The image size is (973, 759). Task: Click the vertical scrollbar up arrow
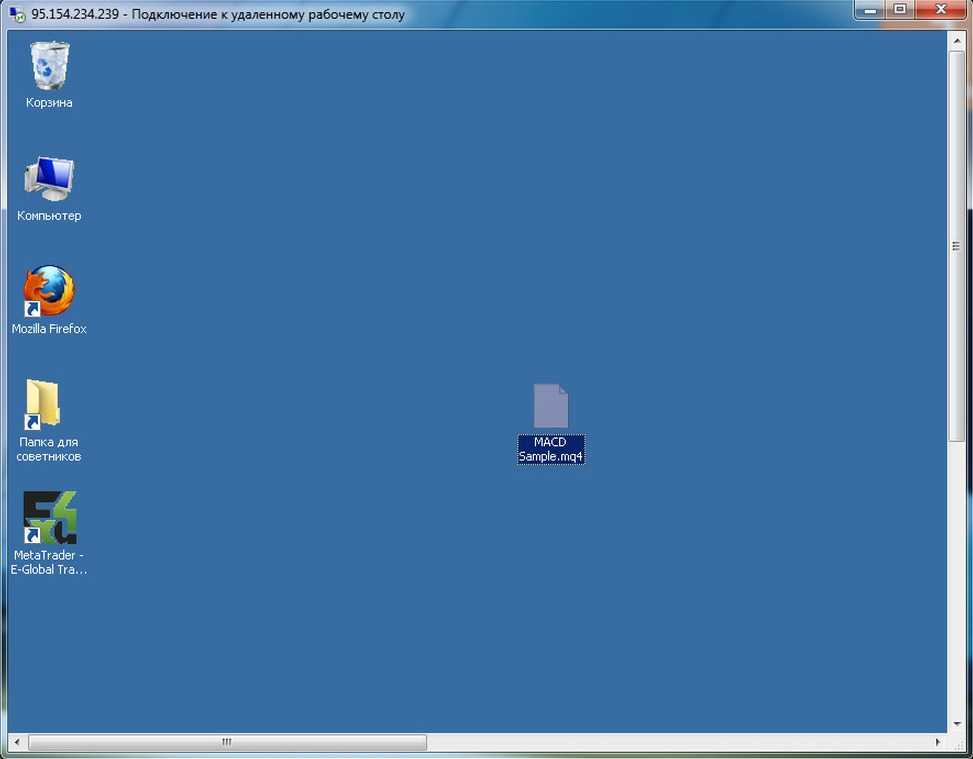point(956,40)
